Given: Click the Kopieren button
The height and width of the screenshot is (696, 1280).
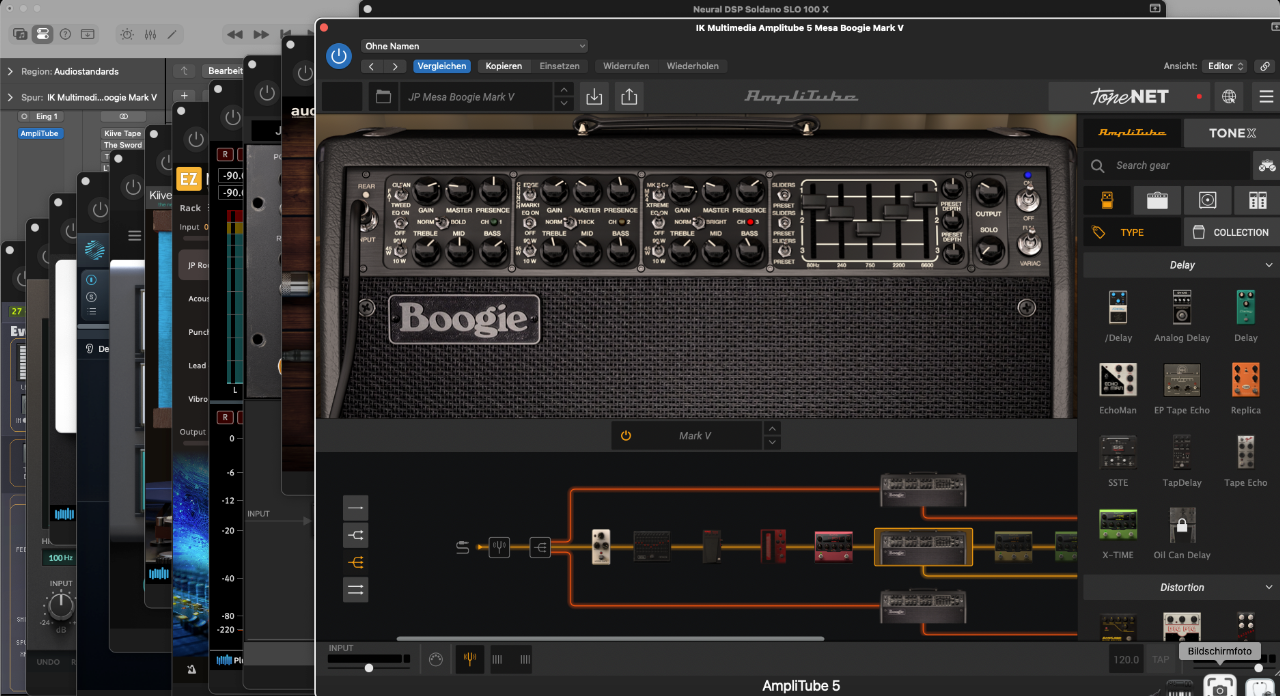Looking at the screenshot, I should tap(504, 66).
